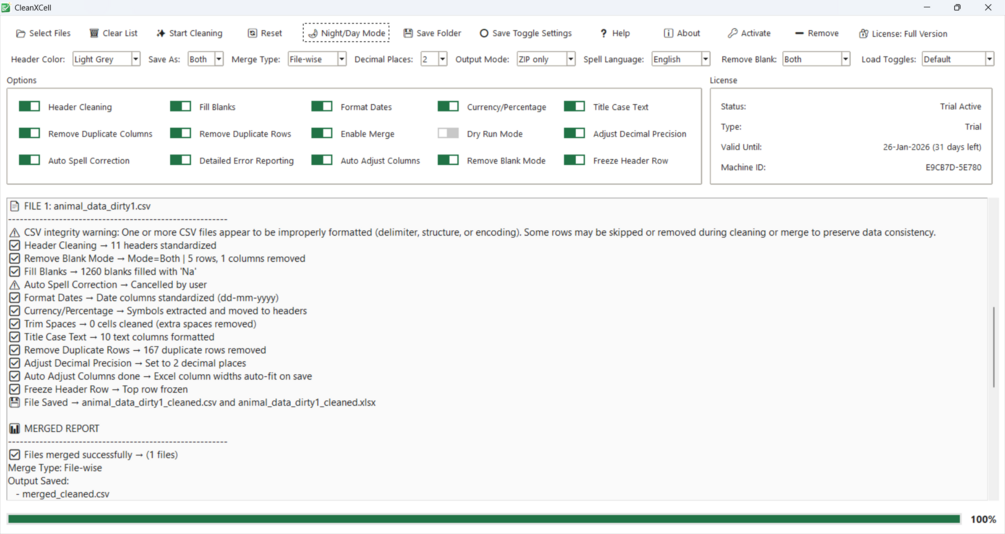Toggle the Remove Duplicate Rows switch
Viewport: 1005px width, 534px height.
click(x=180, y=133)
